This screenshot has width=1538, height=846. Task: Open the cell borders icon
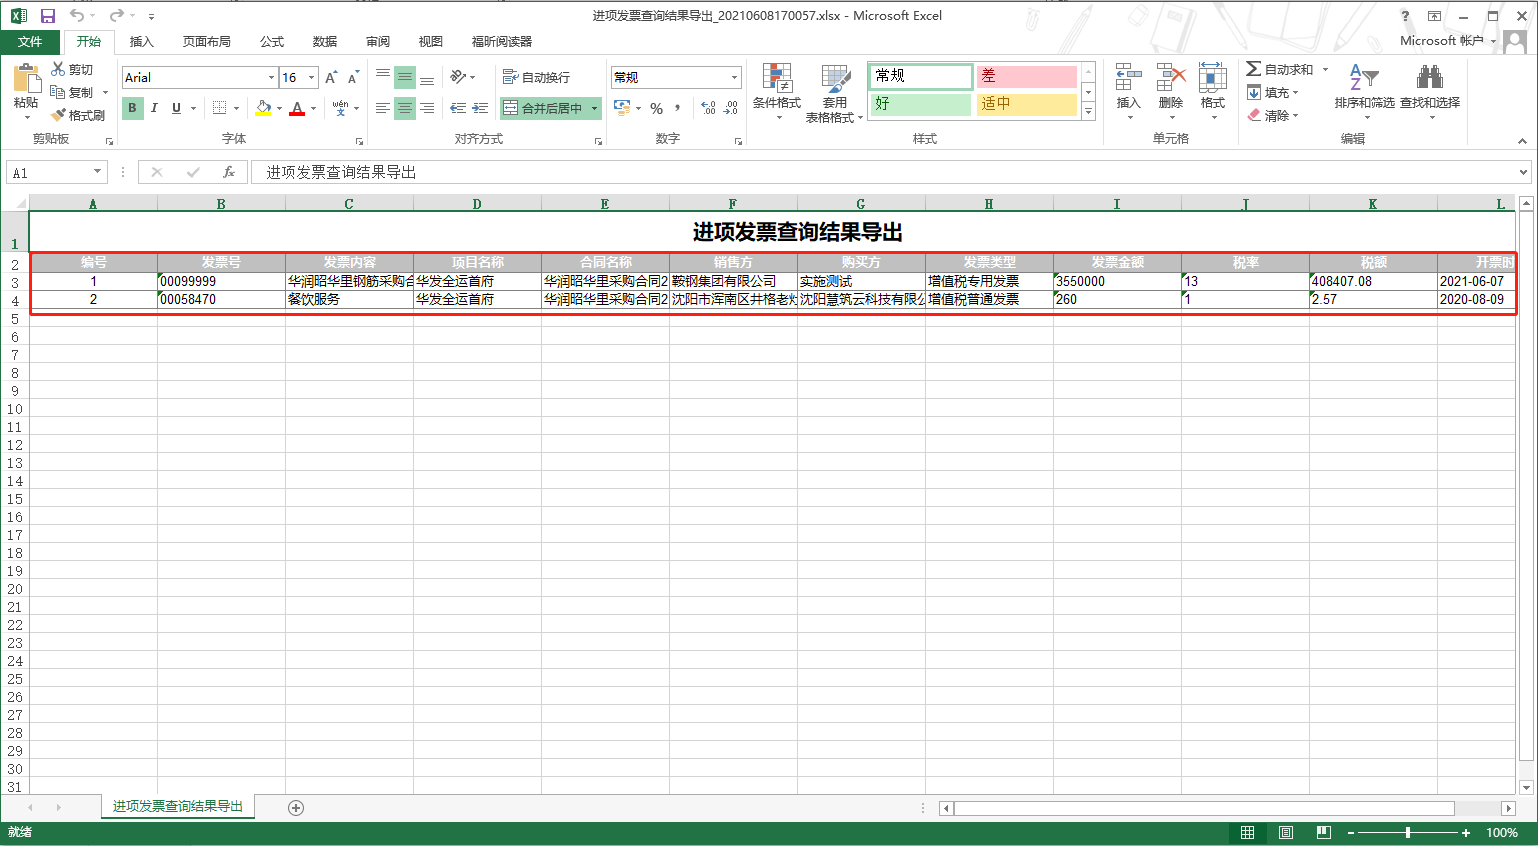tap(220, 108)
